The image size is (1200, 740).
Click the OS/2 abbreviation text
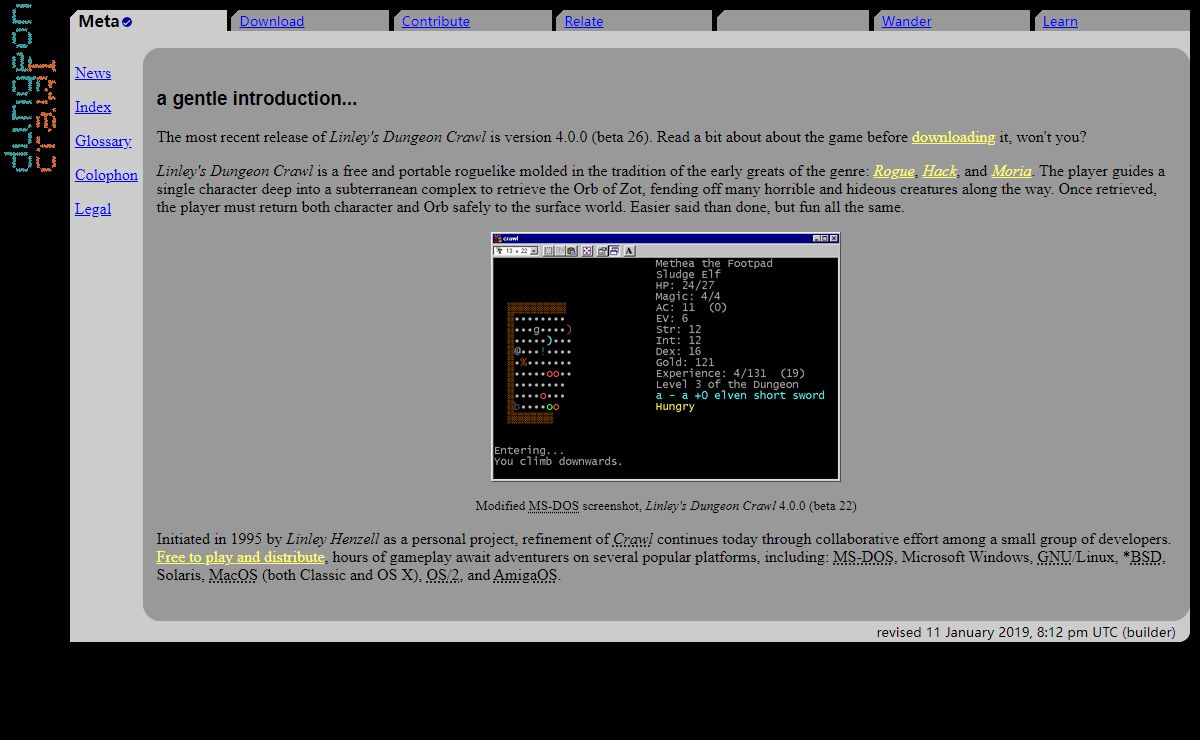pos(443,575)
